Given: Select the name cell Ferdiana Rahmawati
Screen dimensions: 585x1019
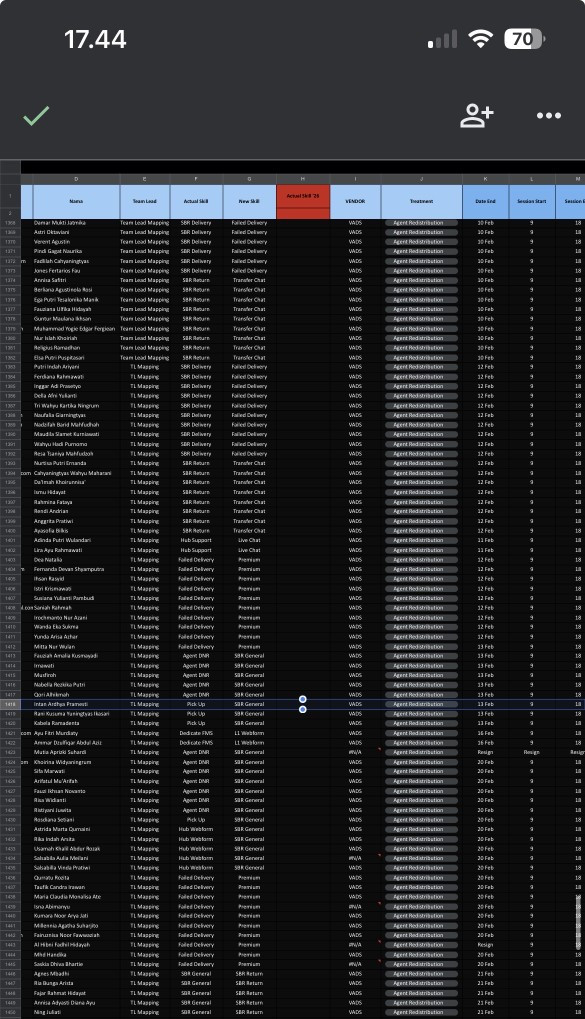Looking at the screenshot, I should pyautogui.click(x=76, y=376).
